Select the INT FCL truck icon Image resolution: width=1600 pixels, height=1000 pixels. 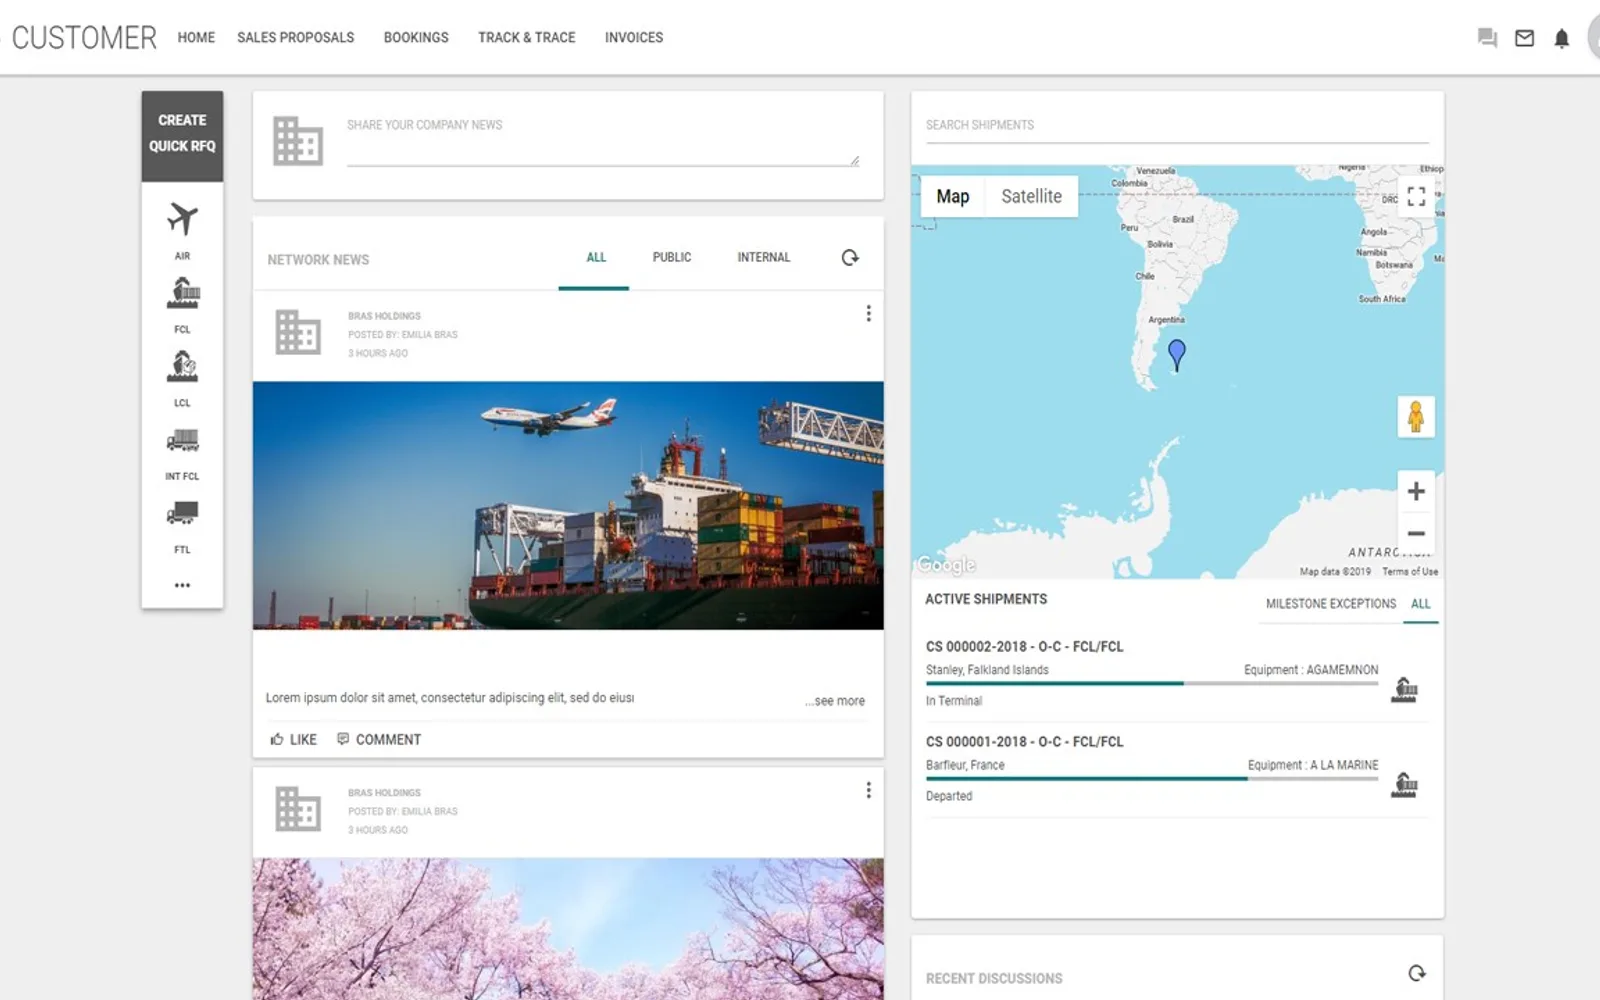[x=182, y=440]
